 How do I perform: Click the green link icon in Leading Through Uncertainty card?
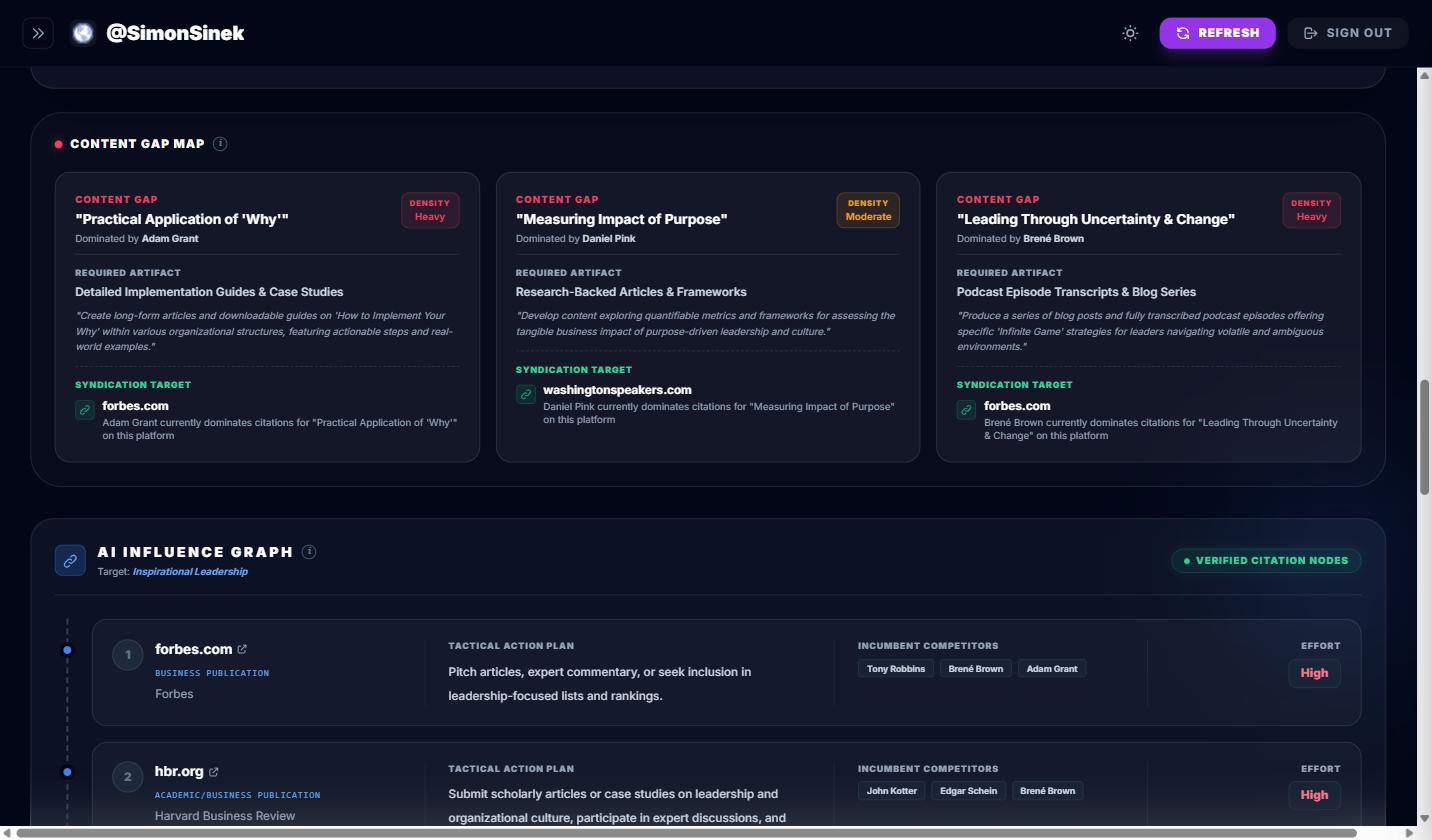click(965, 410)
